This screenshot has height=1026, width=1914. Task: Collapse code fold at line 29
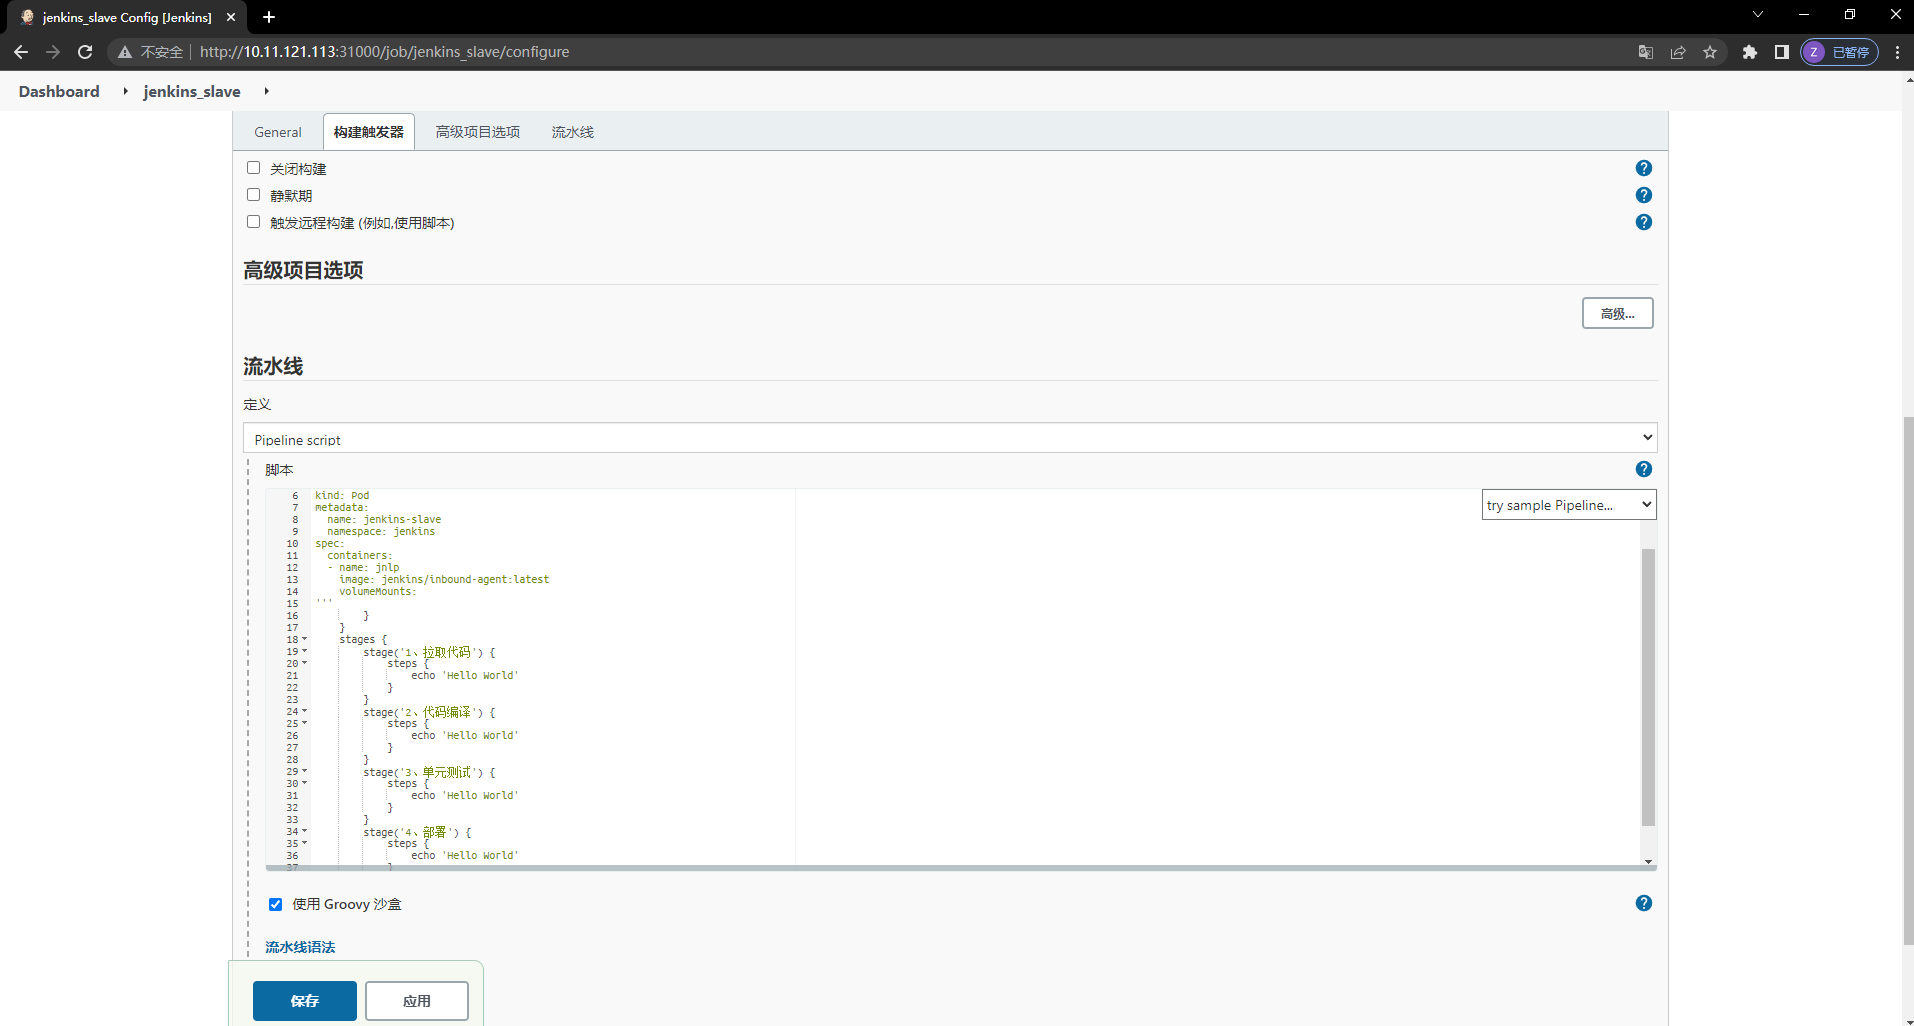click(x=305, y=771)
